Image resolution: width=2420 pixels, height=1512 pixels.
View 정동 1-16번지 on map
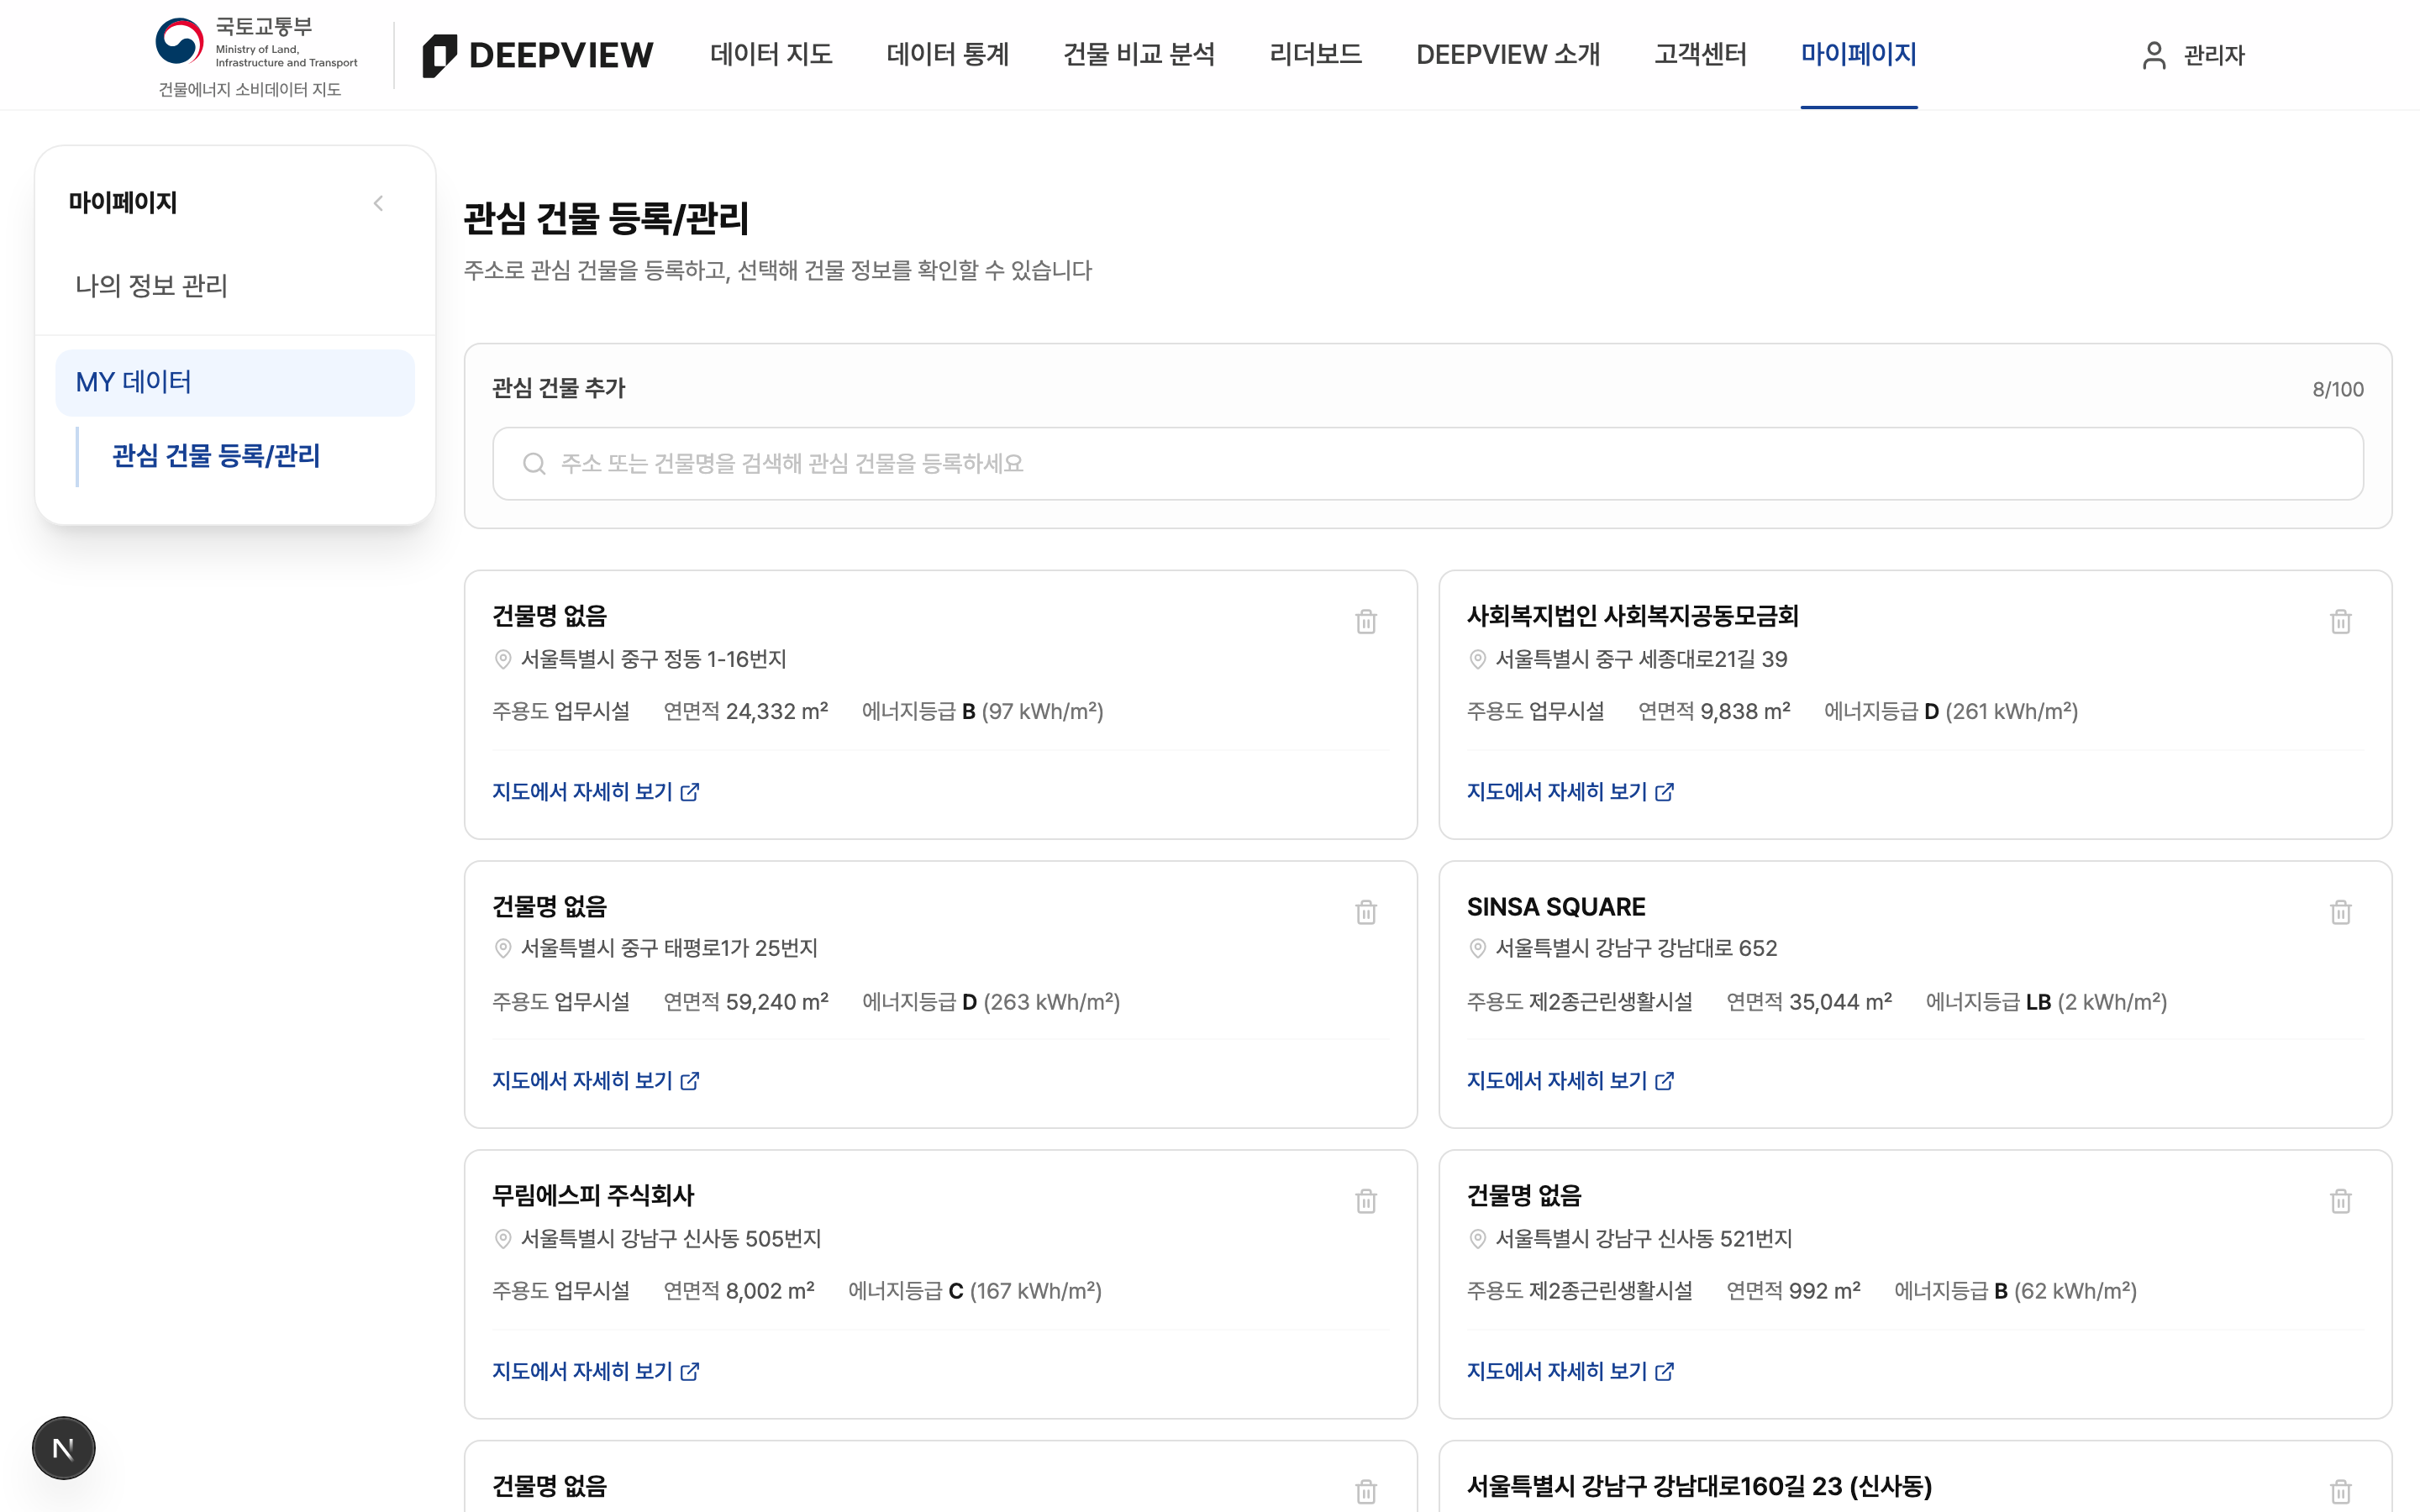coord(595,792)
